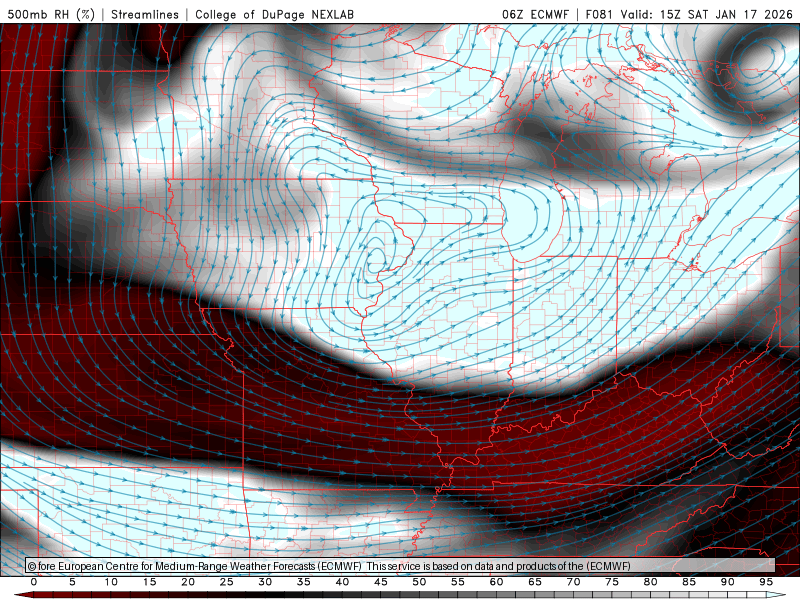This screenshot has height=600, width=800.
Task: Click the closed circulation center in the upper-right corner
Action: point(759,61)
